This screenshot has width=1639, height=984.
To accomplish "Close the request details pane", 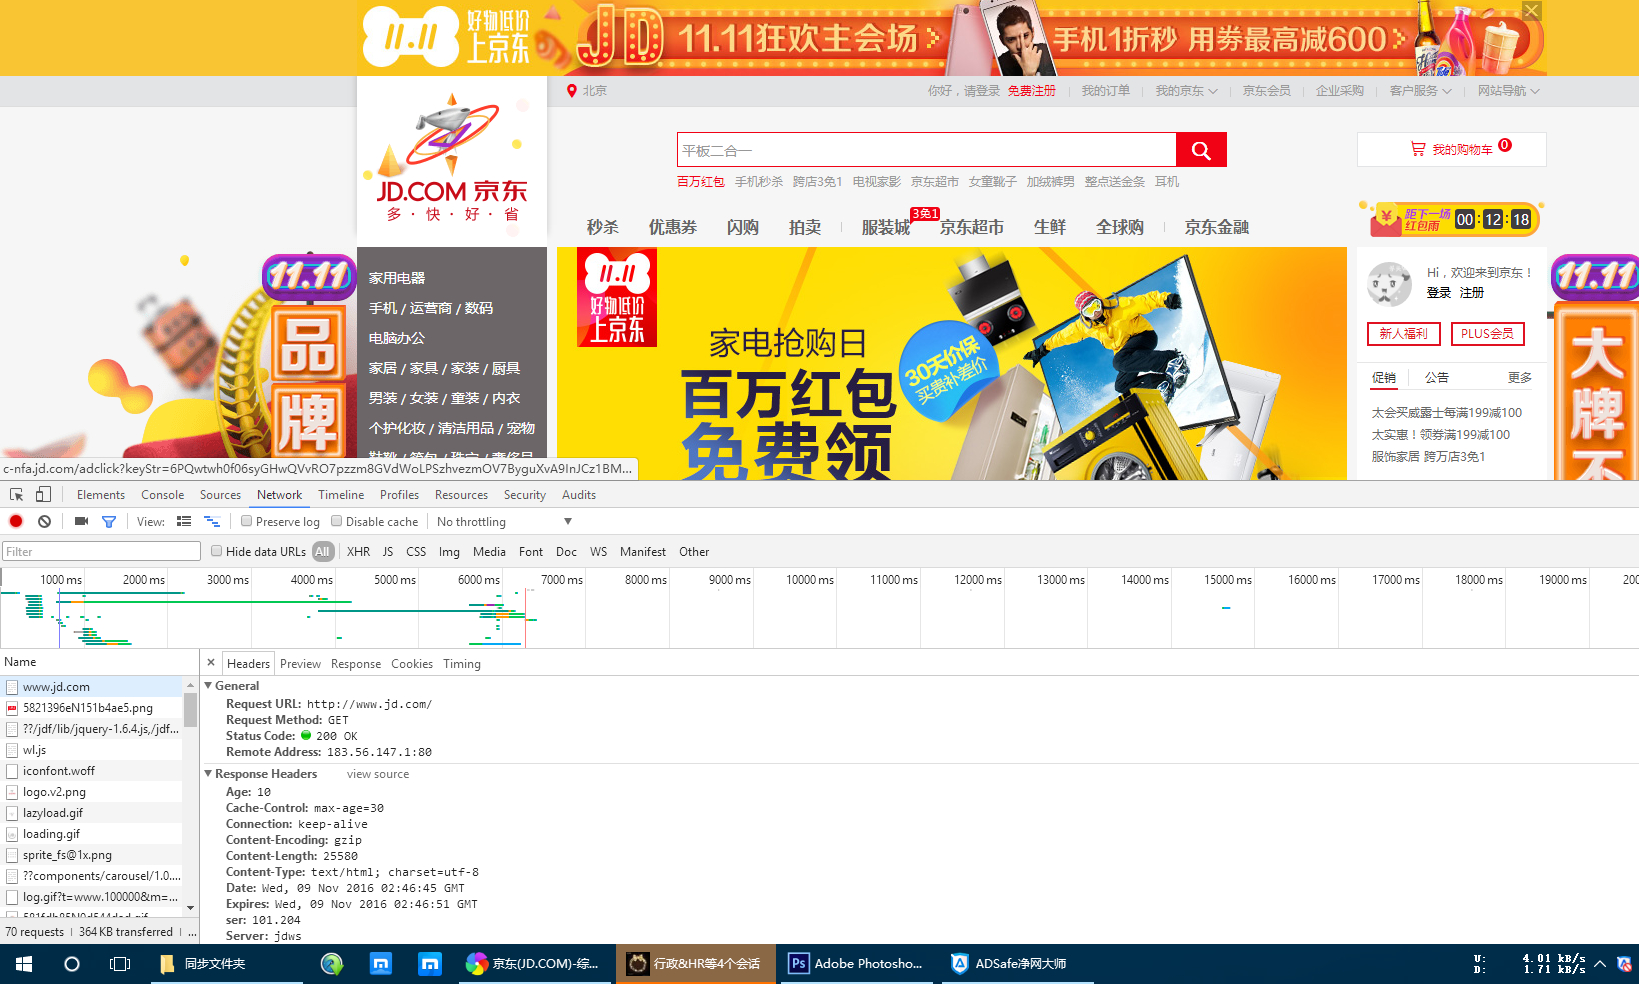I will (211, 662).
